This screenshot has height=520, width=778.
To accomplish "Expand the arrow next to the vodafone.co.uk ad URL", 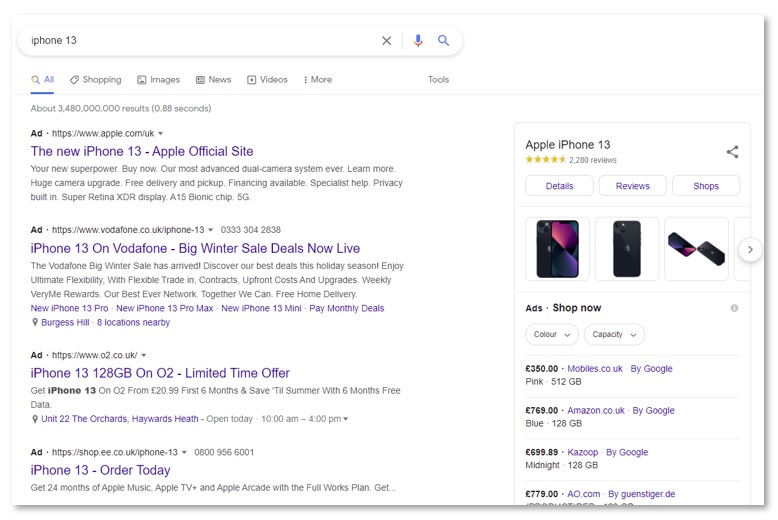I will click(210, 230).
